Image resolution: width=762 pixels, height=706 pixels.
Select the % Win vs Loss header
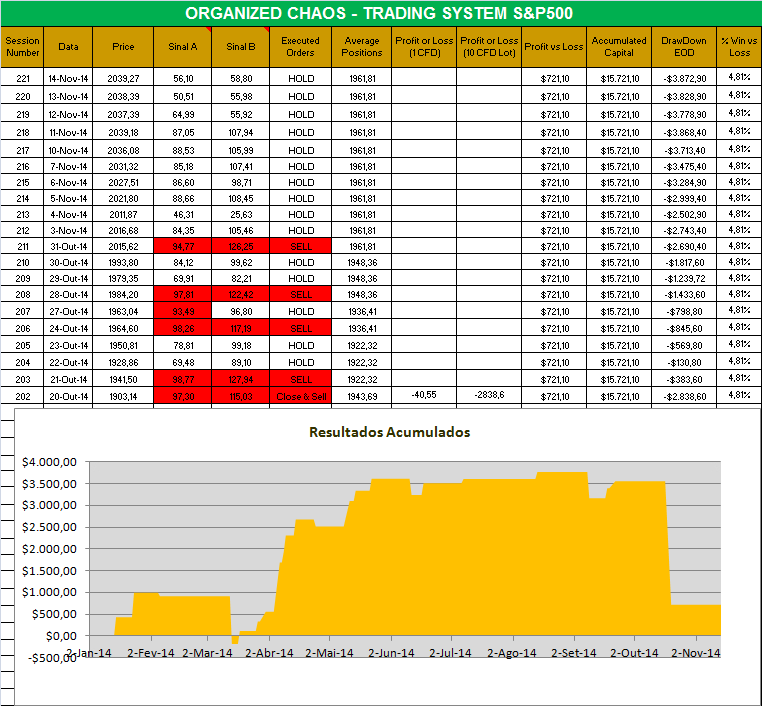point(739,47)
